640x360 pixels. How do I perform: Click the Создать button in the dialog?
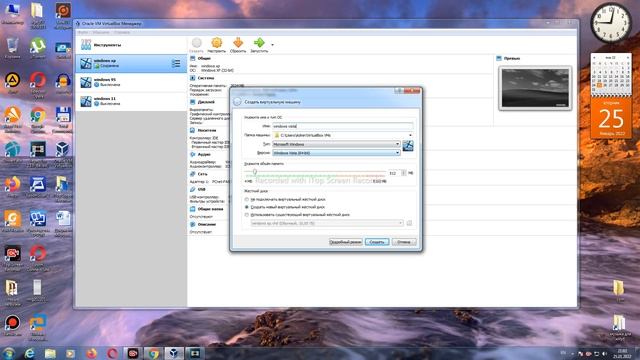click(x=377, y=242)
